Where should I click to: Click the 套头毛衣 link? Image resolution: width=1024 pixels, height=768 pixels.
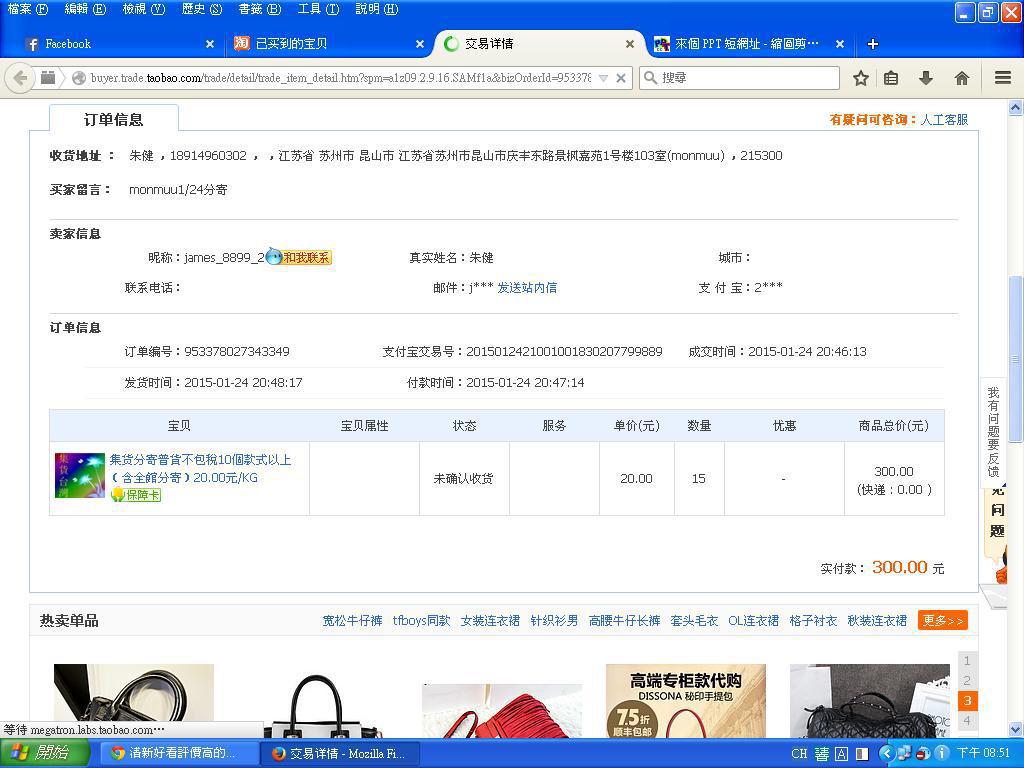694,620
